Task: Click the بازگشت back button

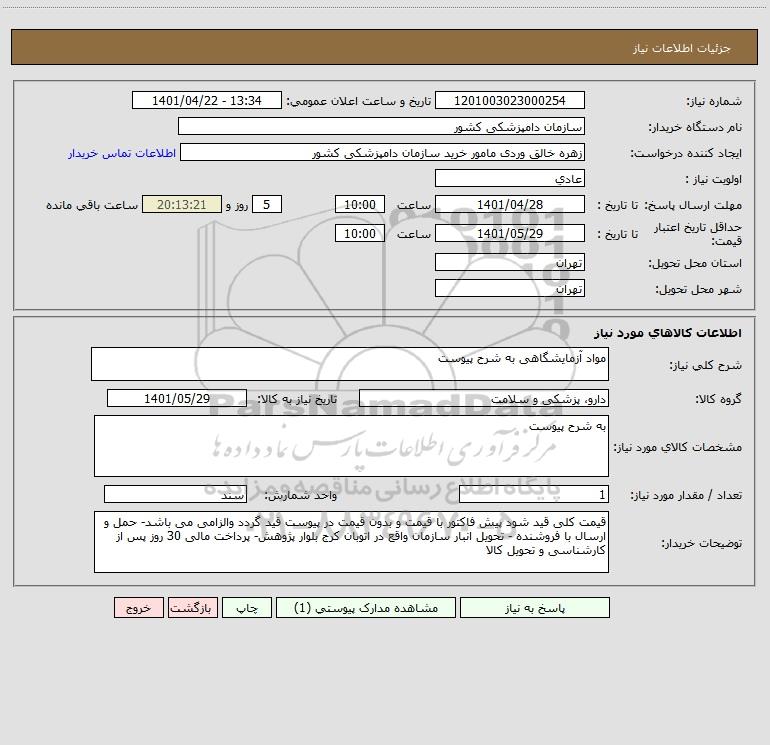Action: 192,607
